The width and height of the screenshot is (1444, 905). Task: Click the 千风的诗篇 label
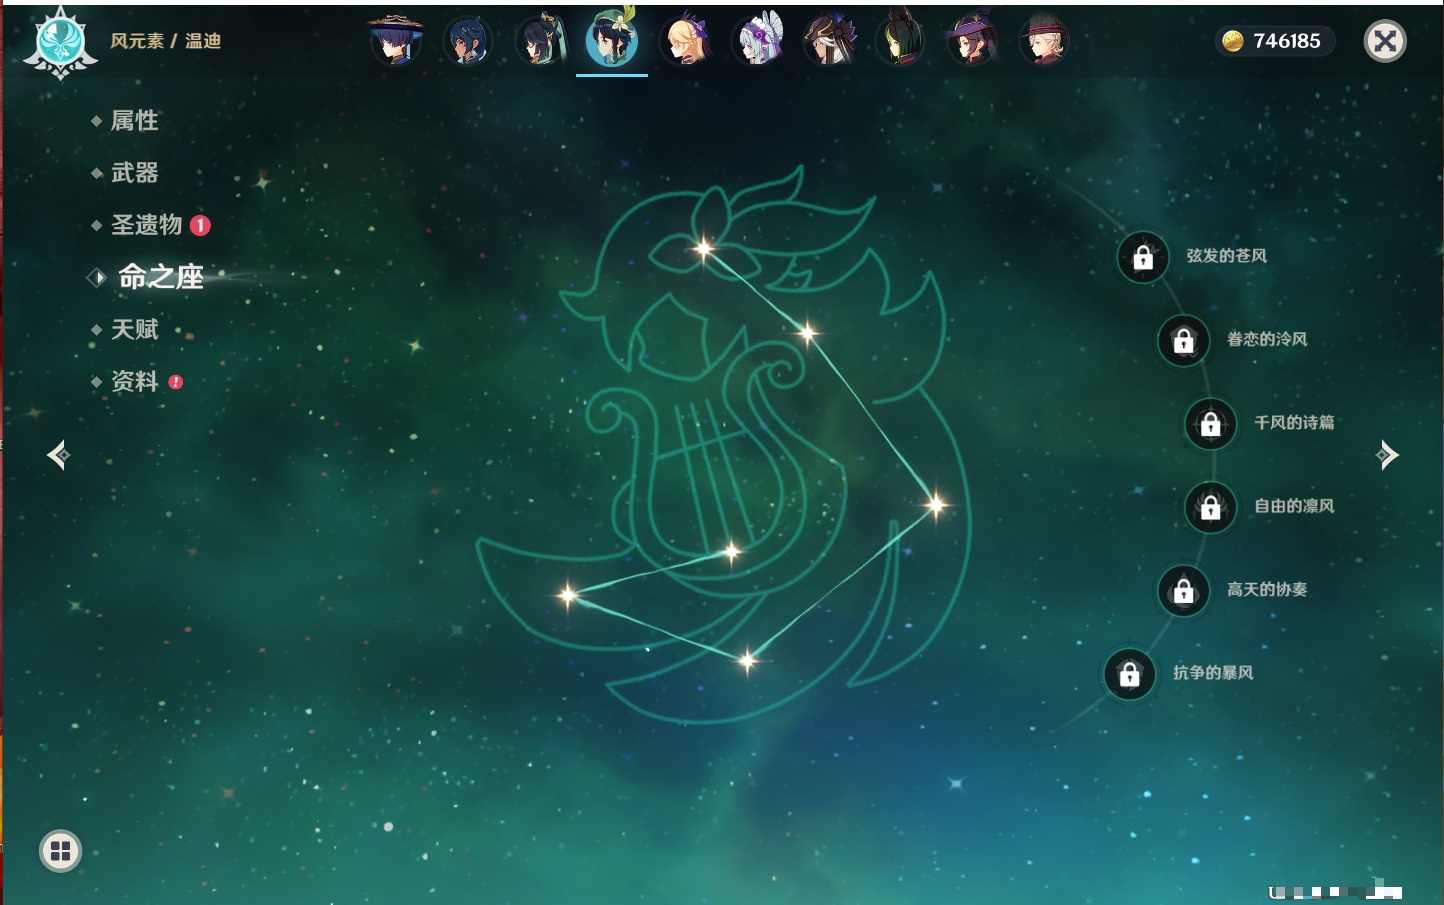(x=1294, y=422)
